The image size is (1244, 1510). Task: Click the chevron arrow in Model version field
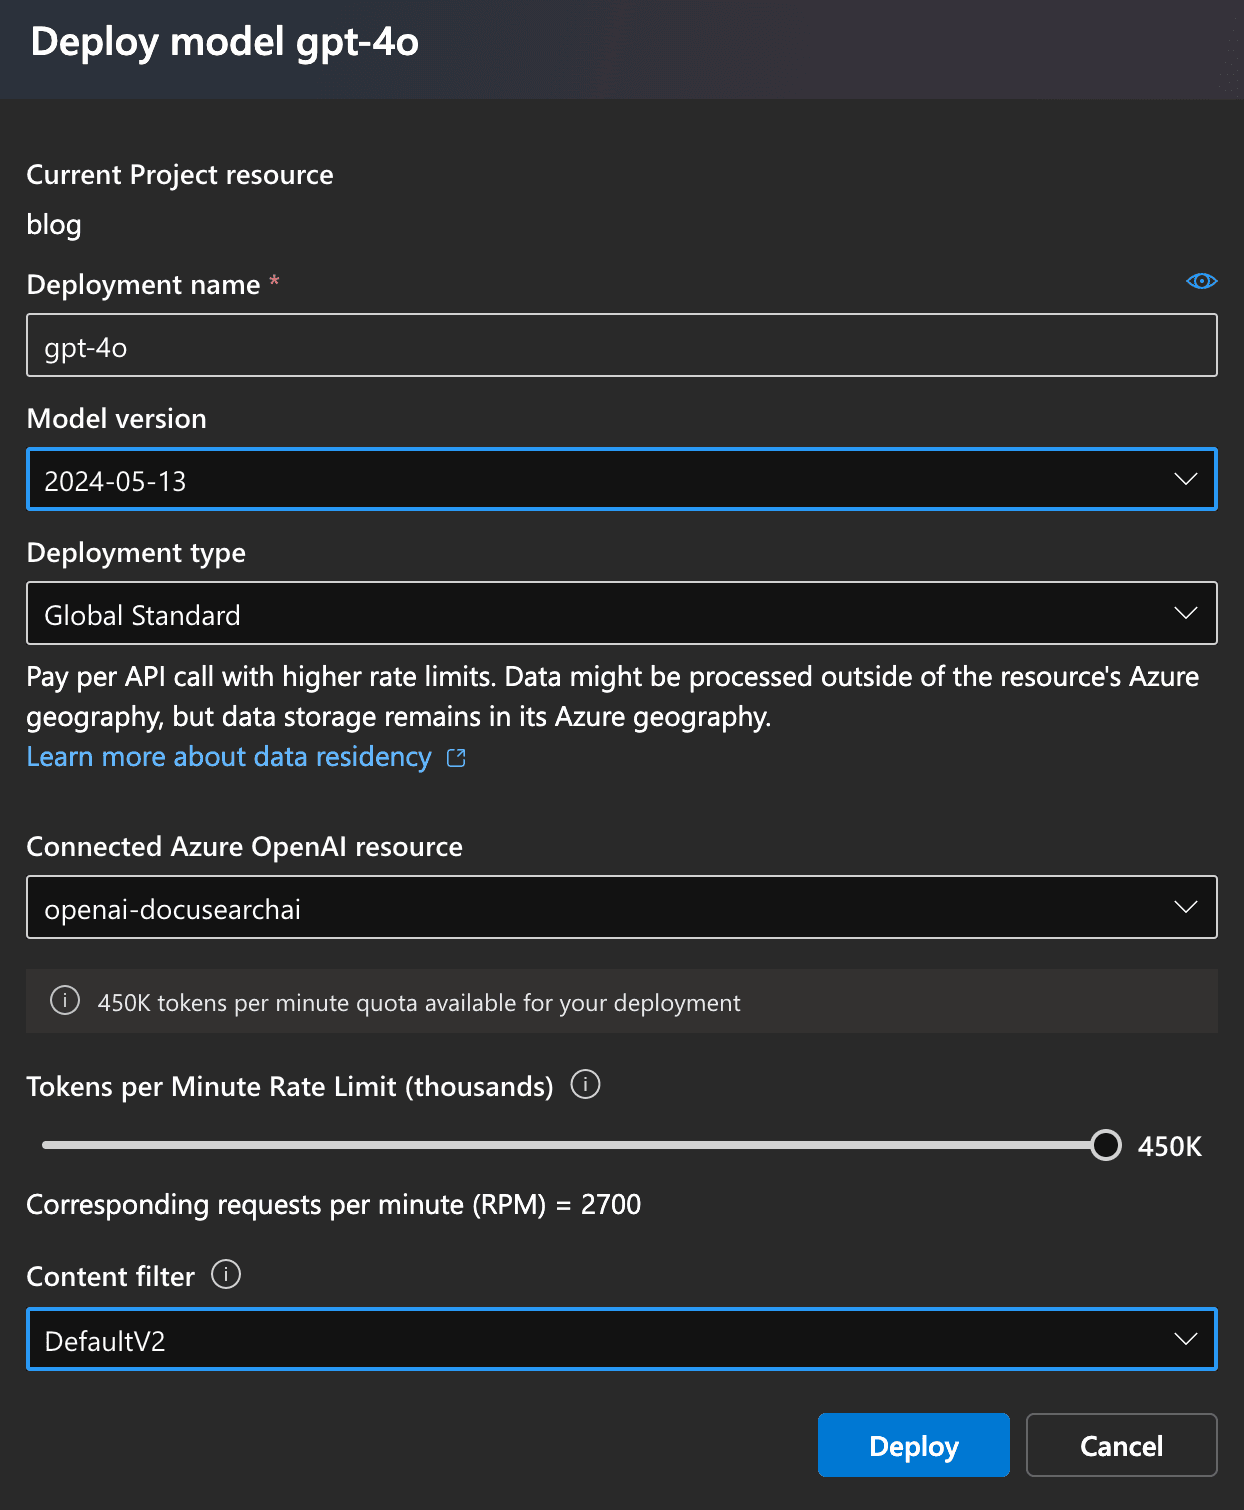tap(1185, 480)
